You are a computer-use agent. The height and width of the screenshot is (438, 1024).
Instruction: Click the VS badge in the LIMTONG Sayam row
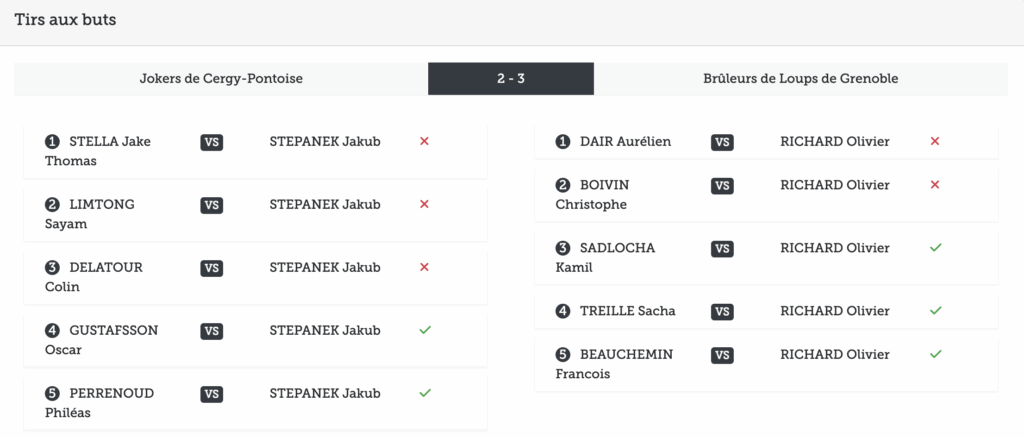pos(212,205)
